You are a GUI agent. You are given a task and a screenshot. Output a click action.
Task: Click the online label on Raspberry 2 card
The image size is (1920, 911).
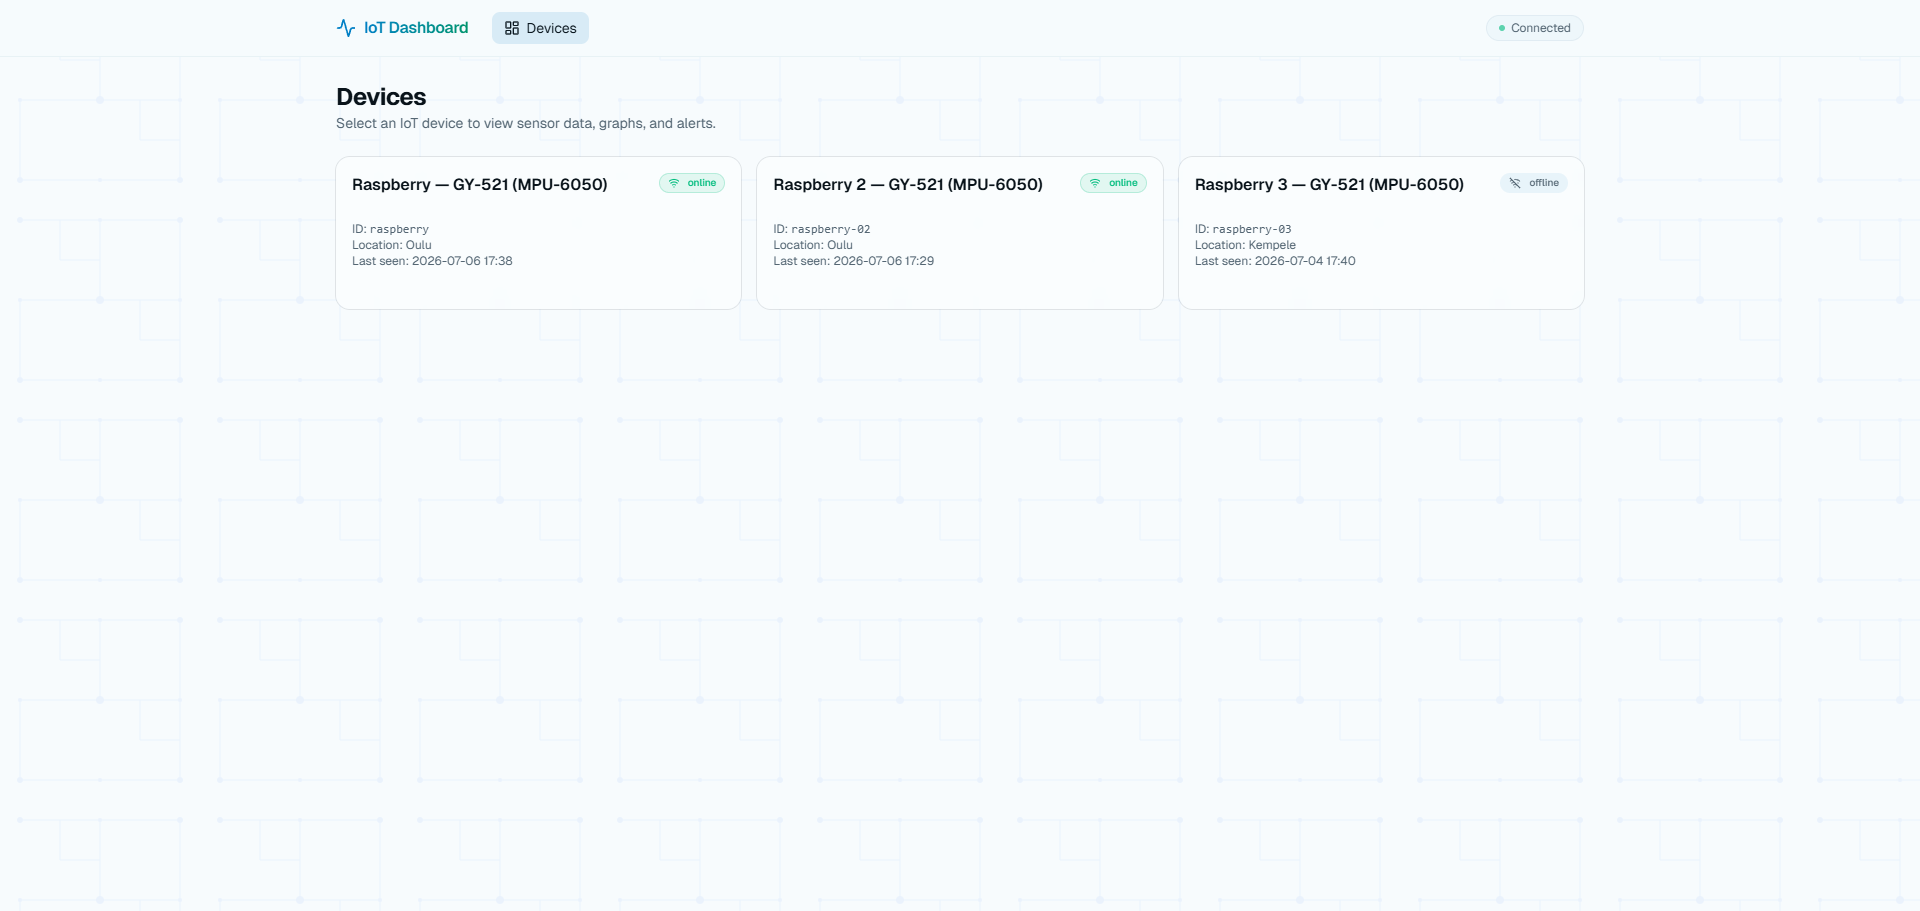point(1123,183)
